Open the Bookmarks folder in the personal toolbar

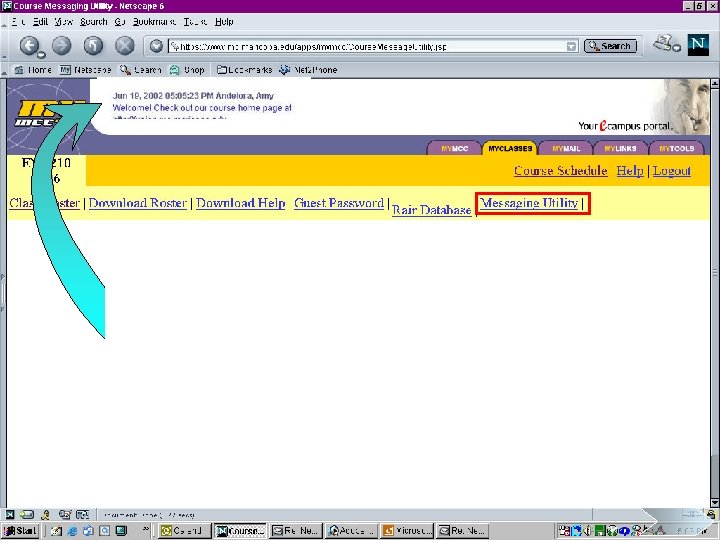point(244,70)
